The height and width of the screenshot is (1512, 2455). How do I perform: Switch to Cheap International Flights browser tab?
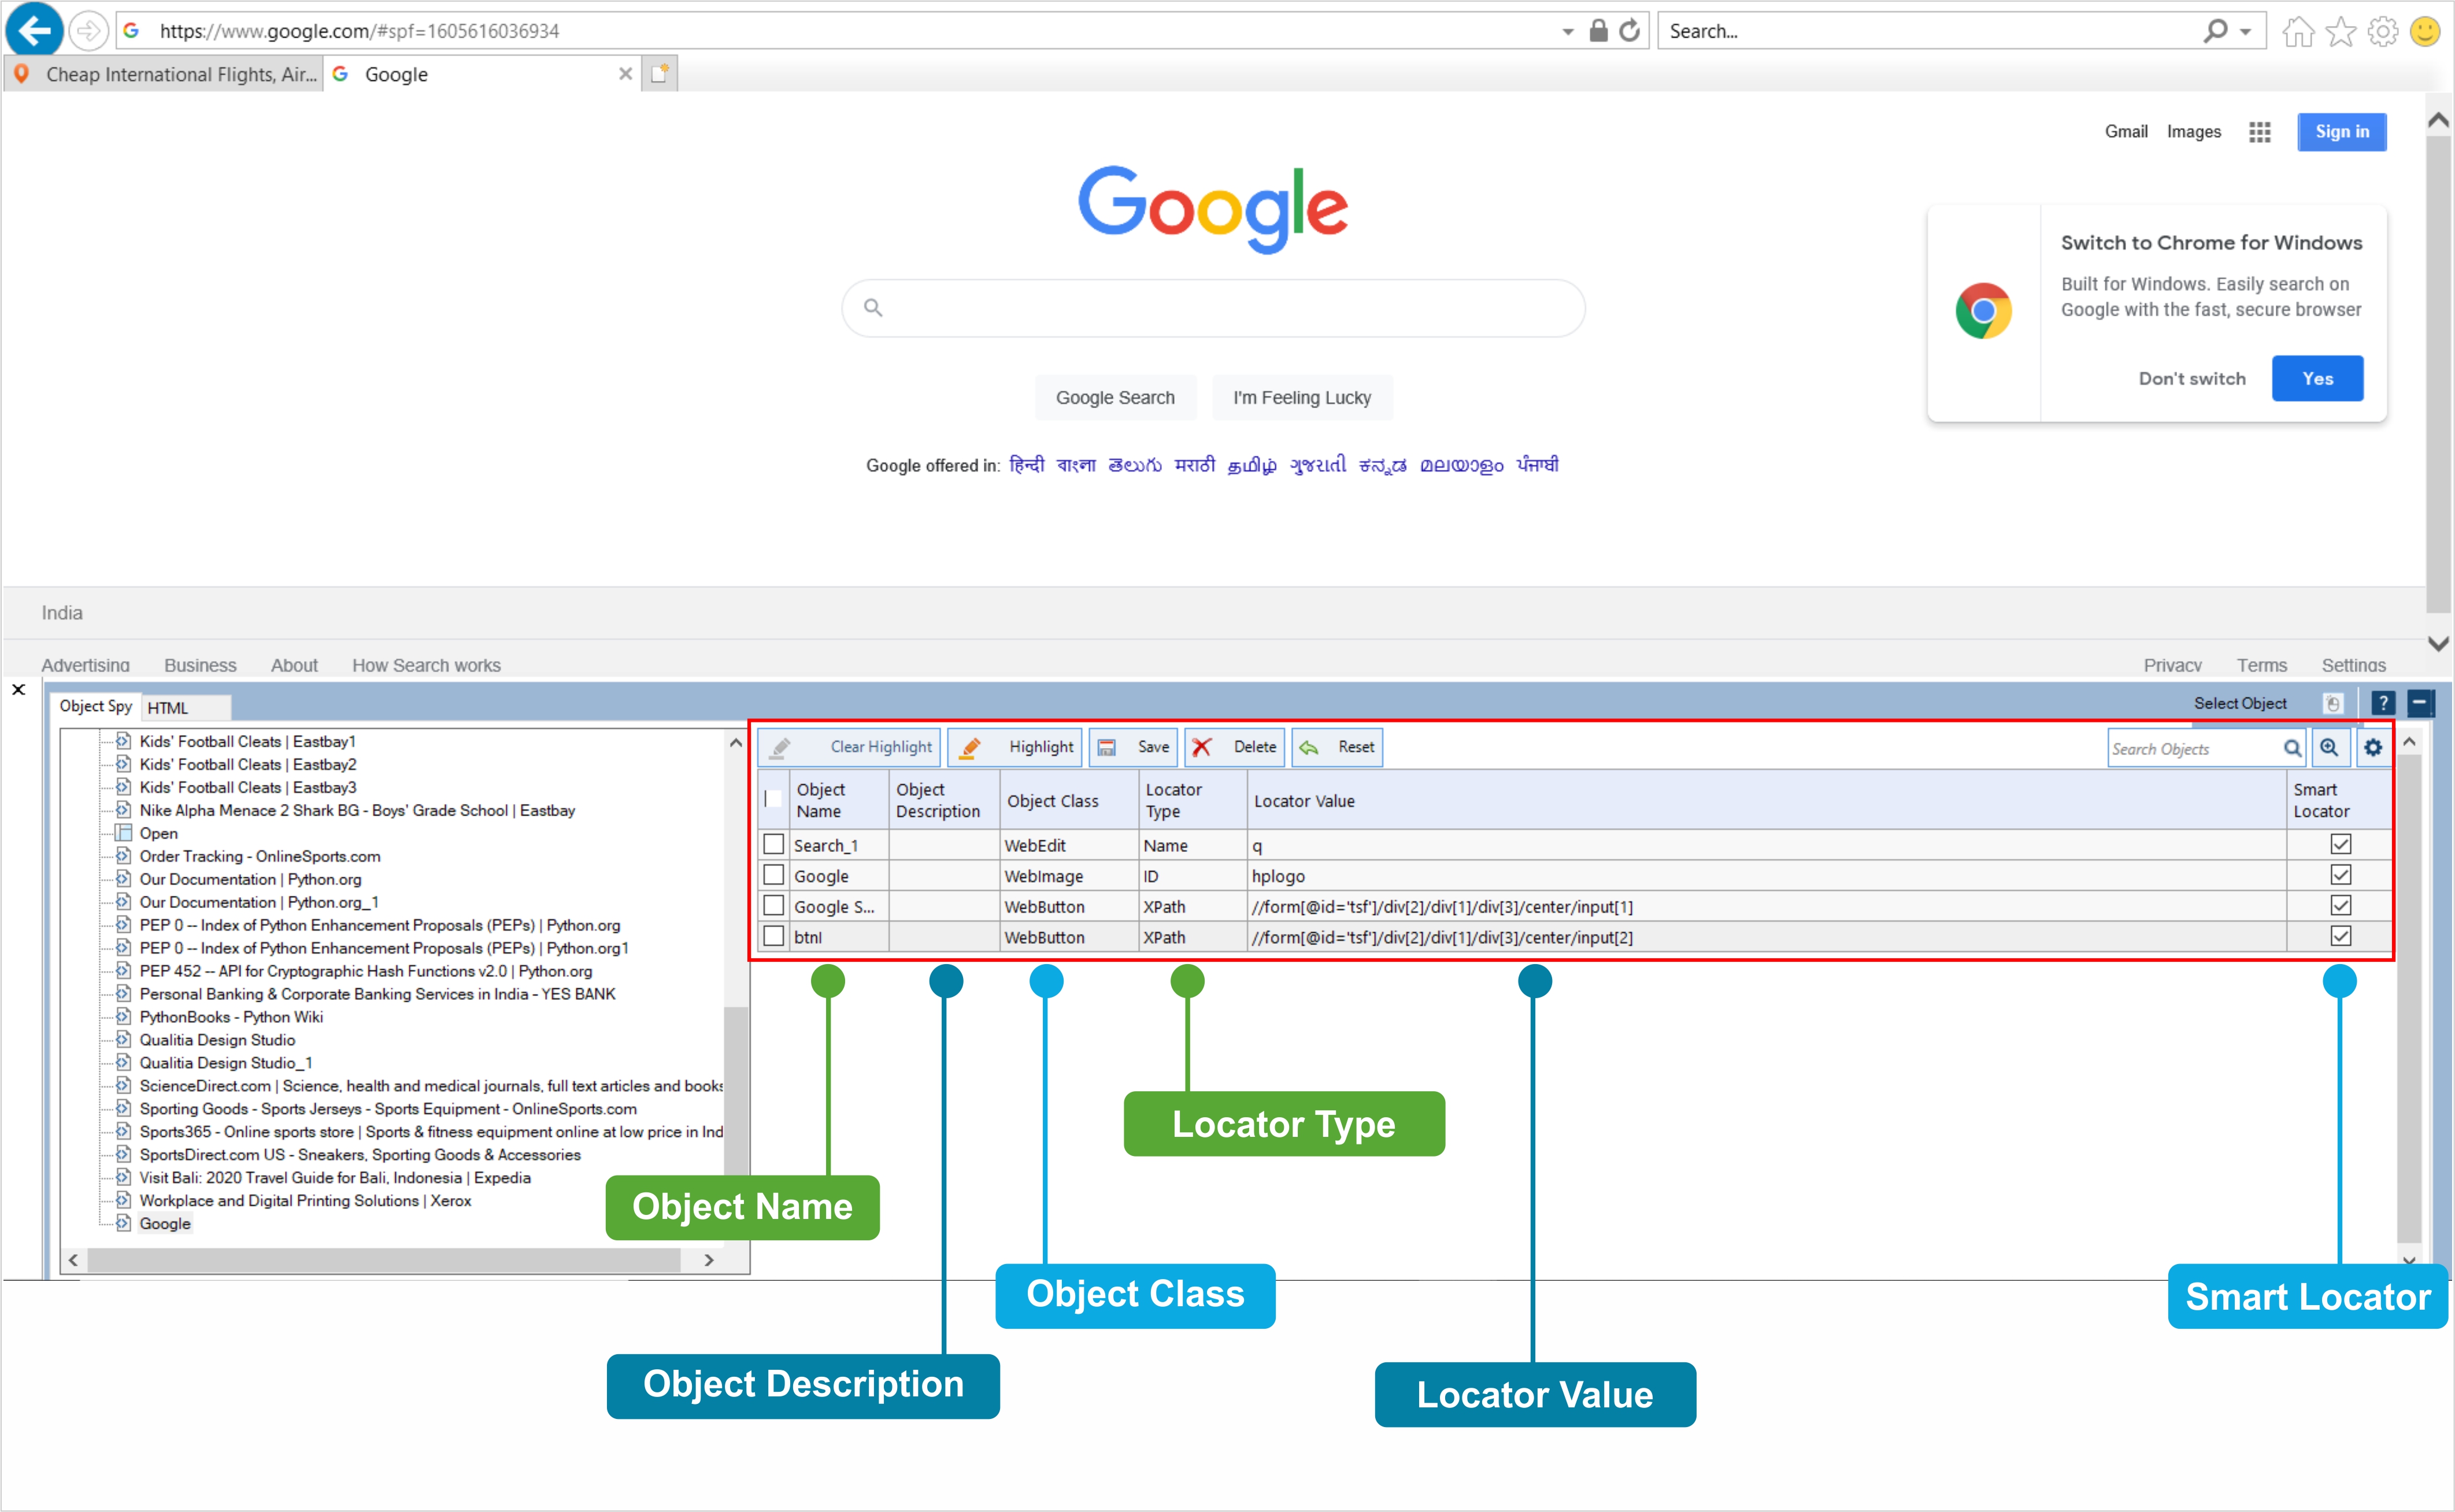(x=165, y=74)
